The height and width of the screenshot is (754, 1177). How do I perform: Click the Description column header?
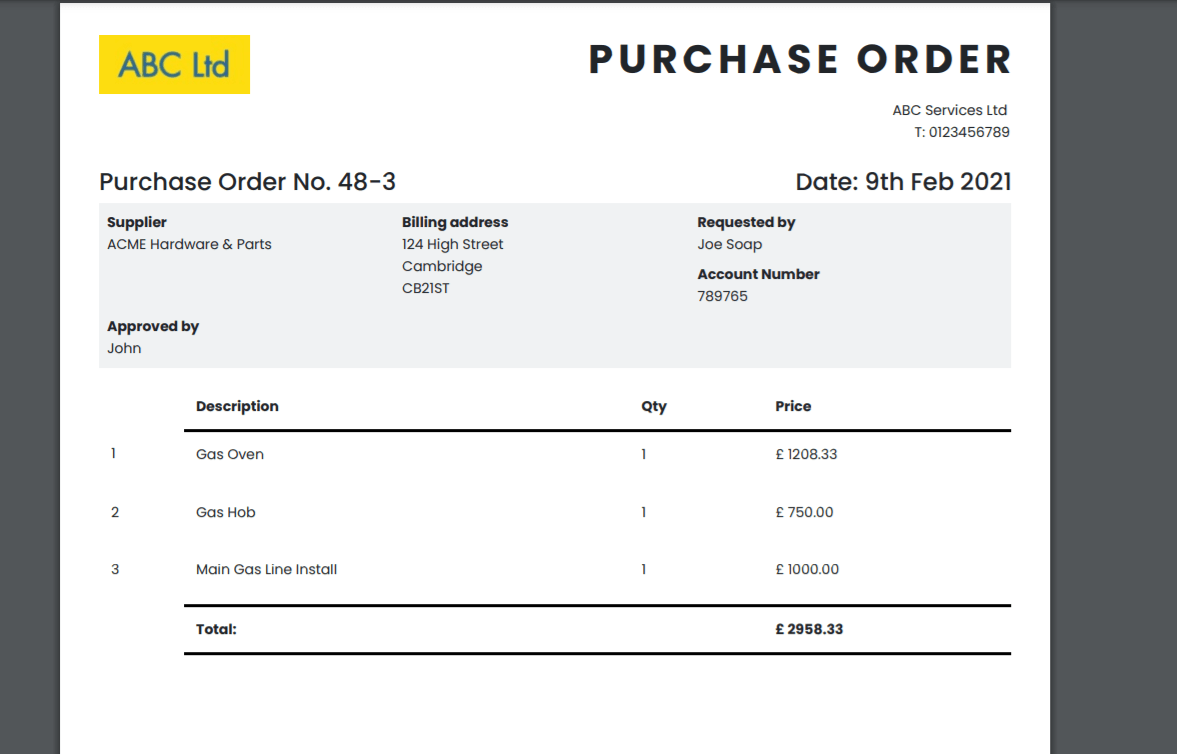point(237,406)
